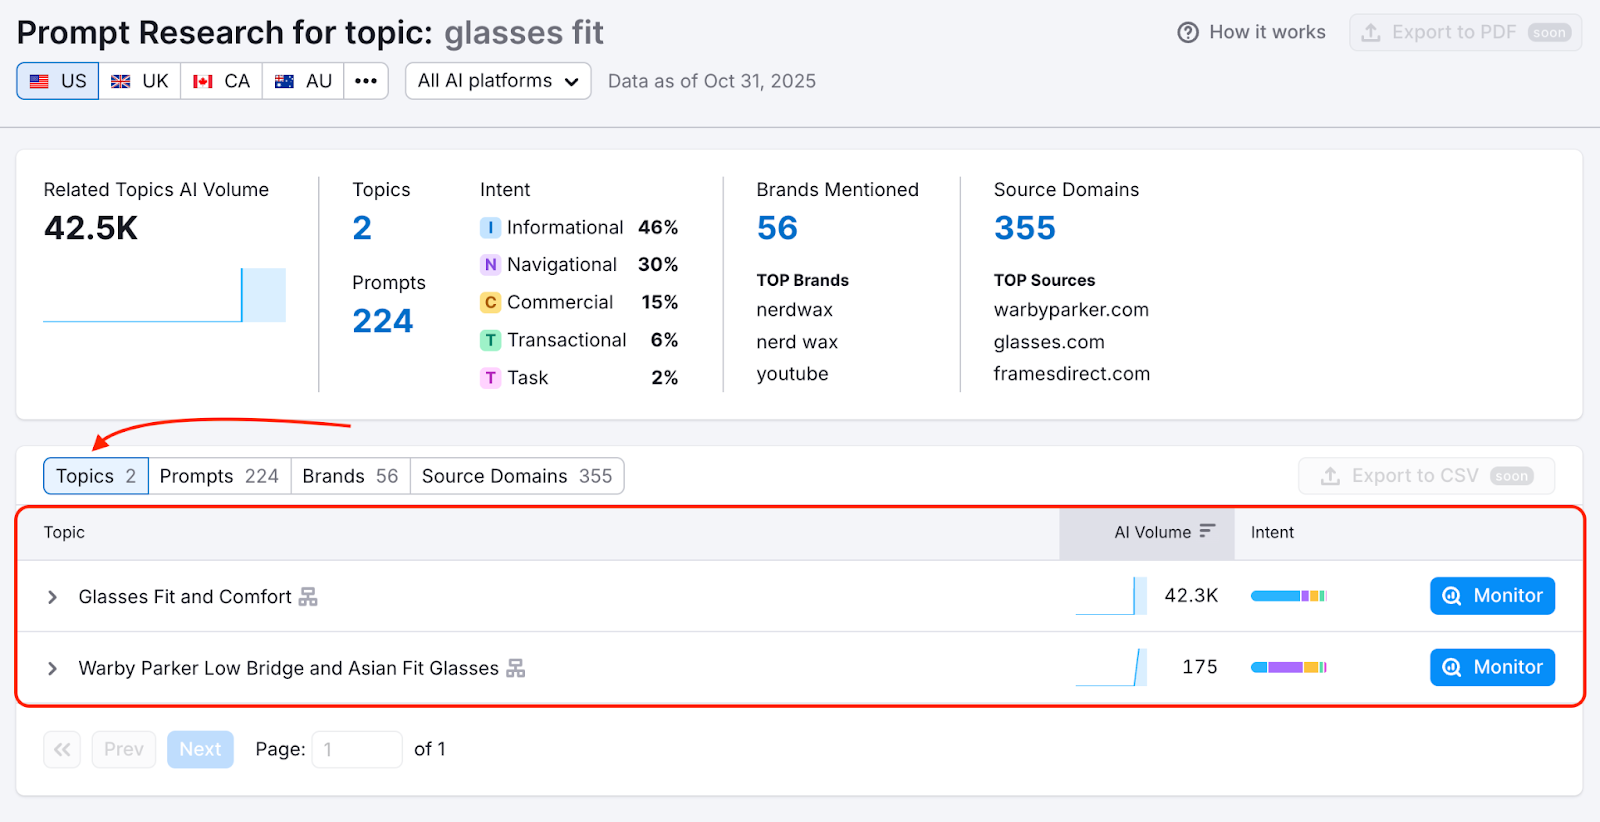Click the AI Volume sort icon
This screenshot has width=1600, height=822.
click(1207, 531)
